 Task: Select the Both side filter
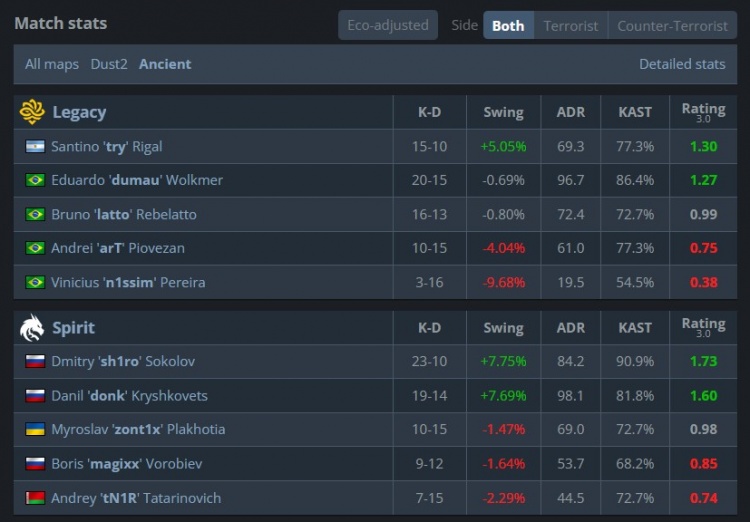(508, 25)
